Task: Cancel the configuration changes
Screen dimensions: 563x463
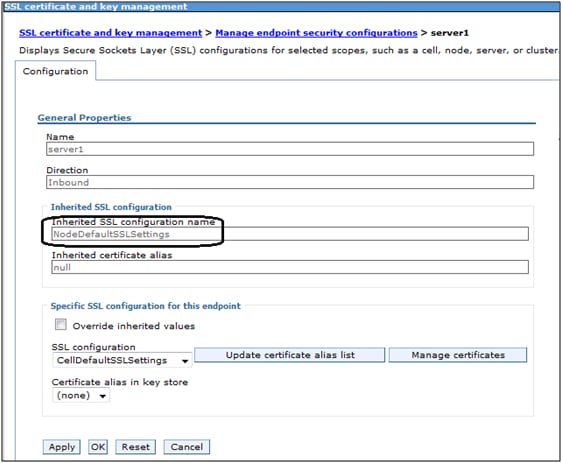Action: [x=187, y=447]
